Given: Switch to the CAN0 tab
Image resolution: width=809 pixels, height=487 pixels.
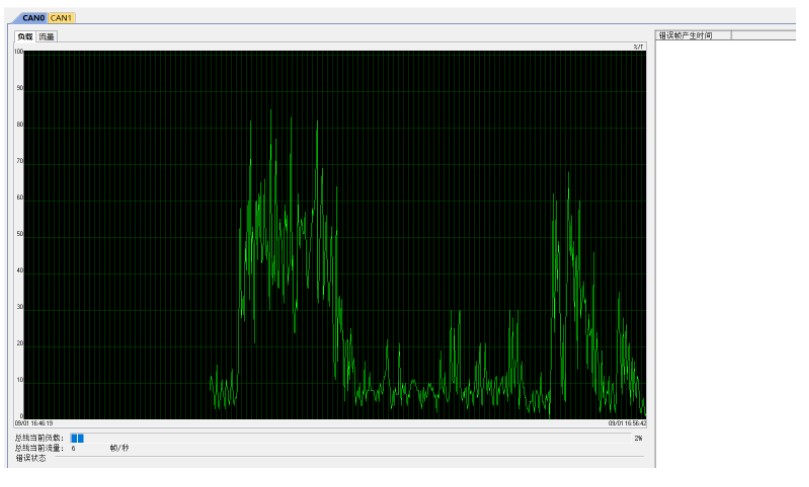Looking at the screenshot, I should tap(33, 18).
